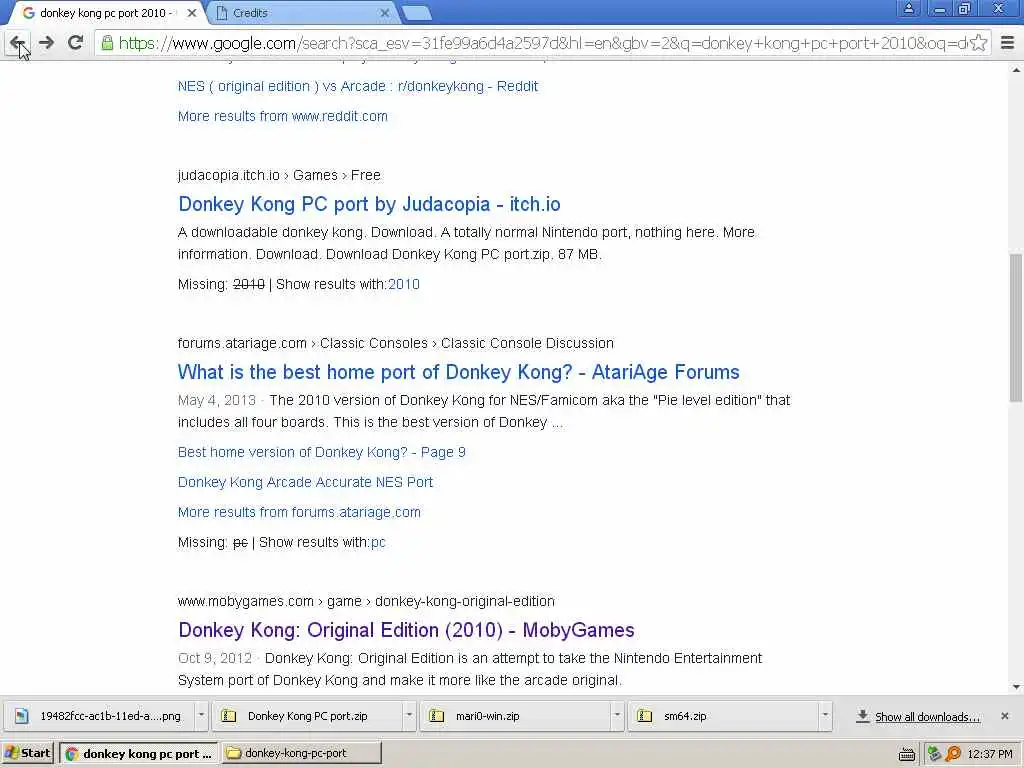Open What is the best home port AtariAge result
Screen dimensions: 1024x768
tap(458, 372)
